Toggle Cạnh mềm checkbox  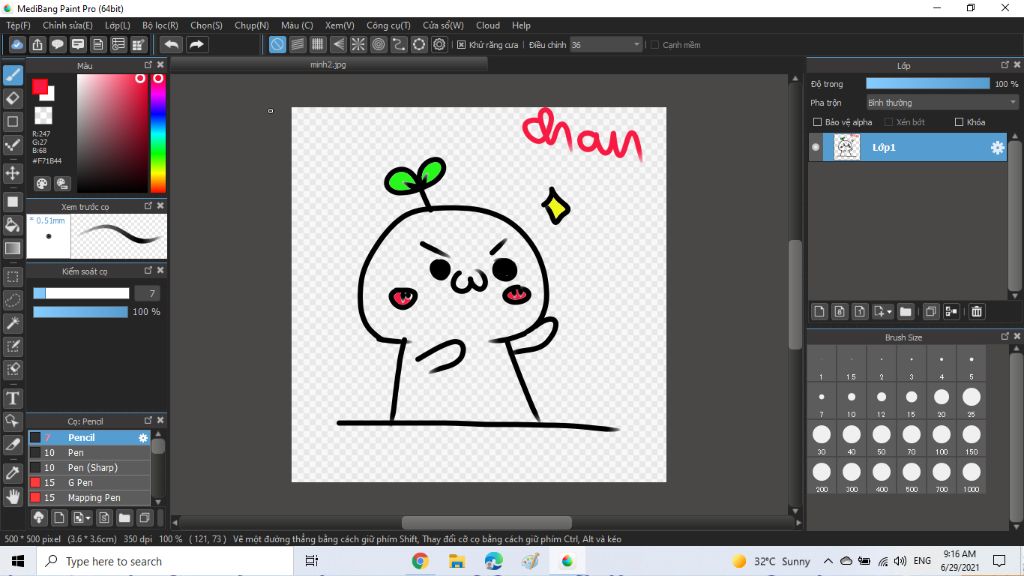654,45
